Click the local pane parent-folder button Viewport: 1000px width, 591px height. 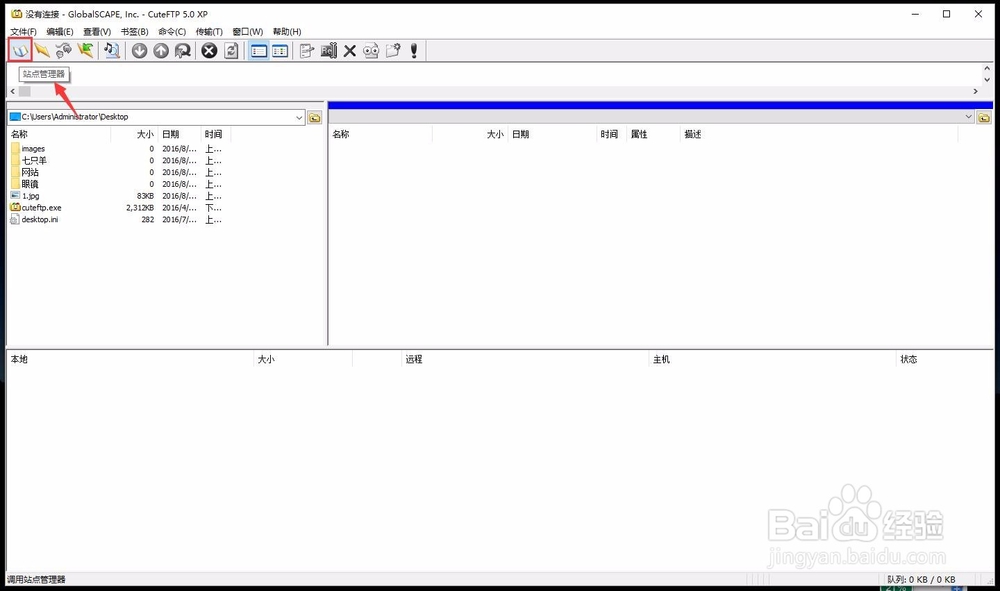point(315,117)
